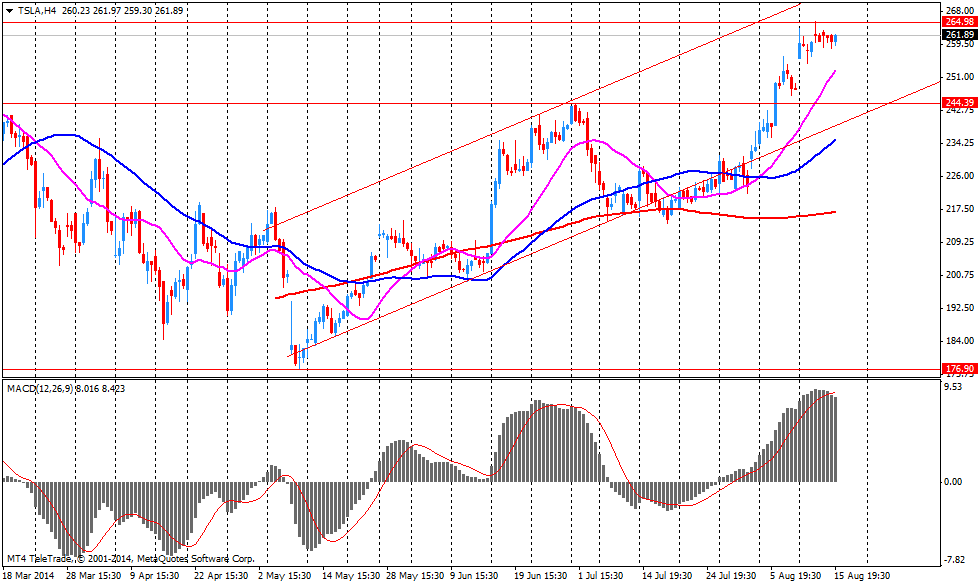Viewport: 980px width, 584px height.
Task: Select the 184.00 price scale value
Action: pyautogui.click(x=961, y=341)
